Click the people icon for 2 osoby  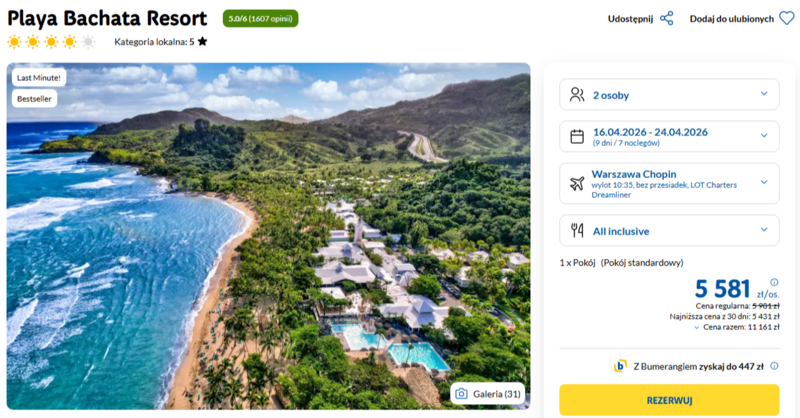577,95
